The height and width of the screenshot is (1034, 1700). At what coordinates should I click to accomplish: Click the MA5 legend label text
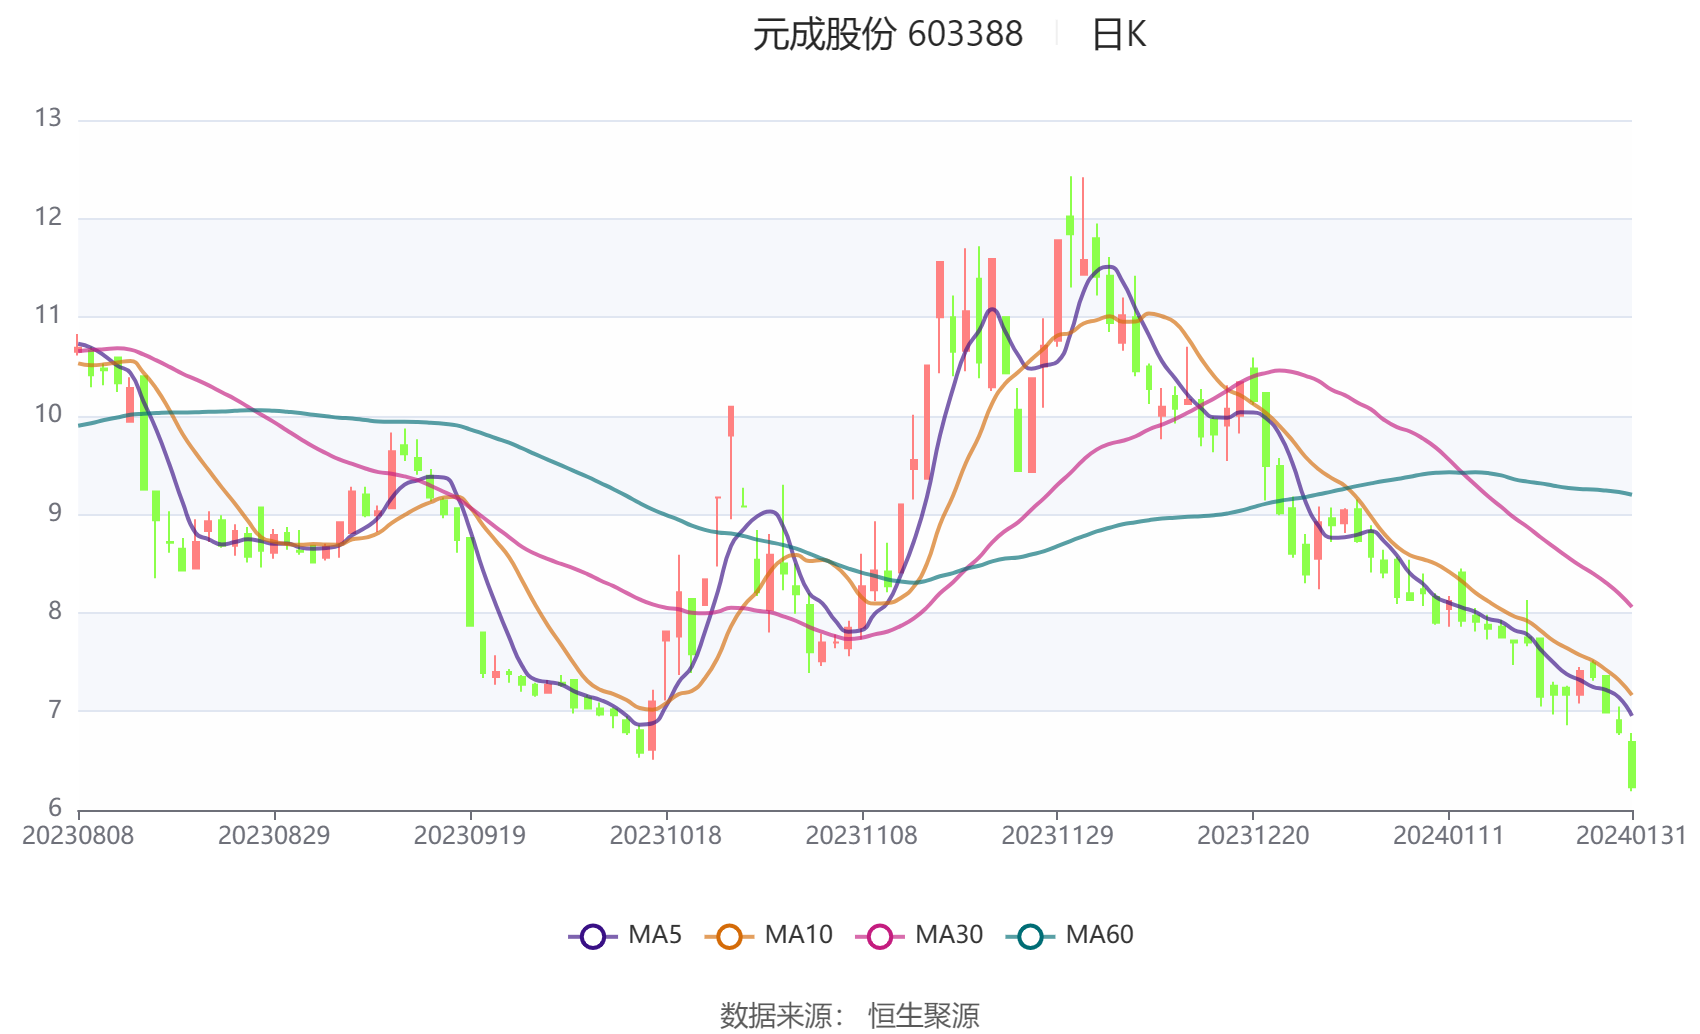pyautogui.click(x=655, y=935)
